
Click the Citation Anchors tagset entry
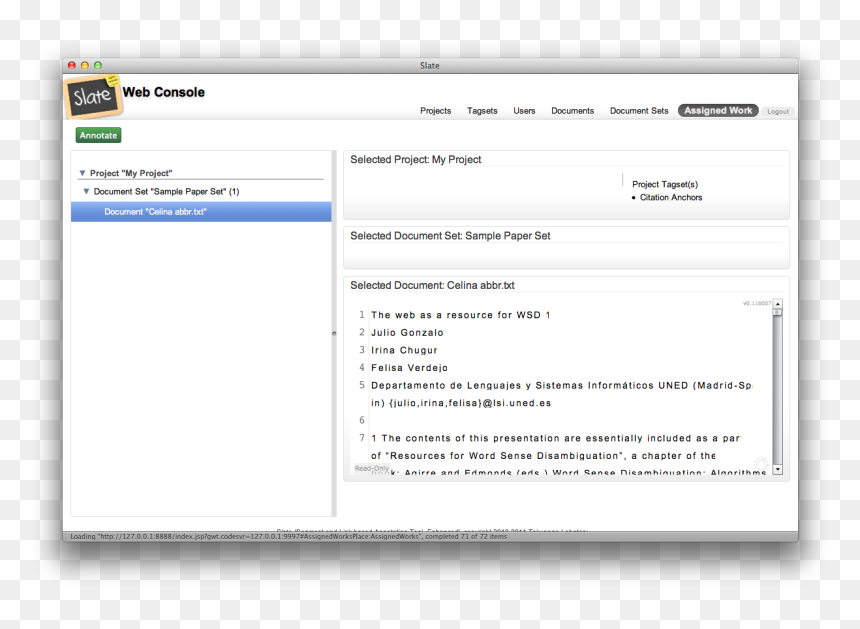671,197
